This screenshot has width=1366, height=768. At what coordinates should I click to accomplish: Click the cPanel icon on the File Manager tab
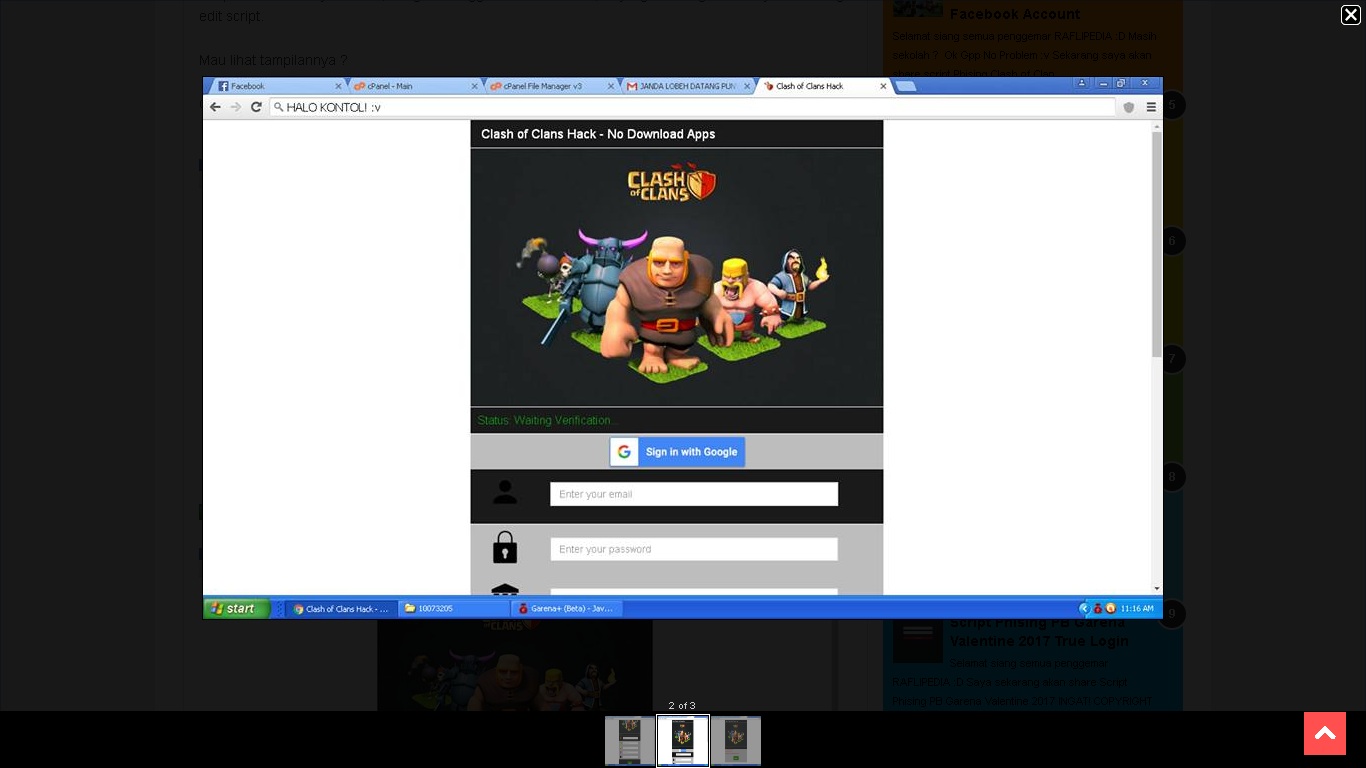(495, 86)
